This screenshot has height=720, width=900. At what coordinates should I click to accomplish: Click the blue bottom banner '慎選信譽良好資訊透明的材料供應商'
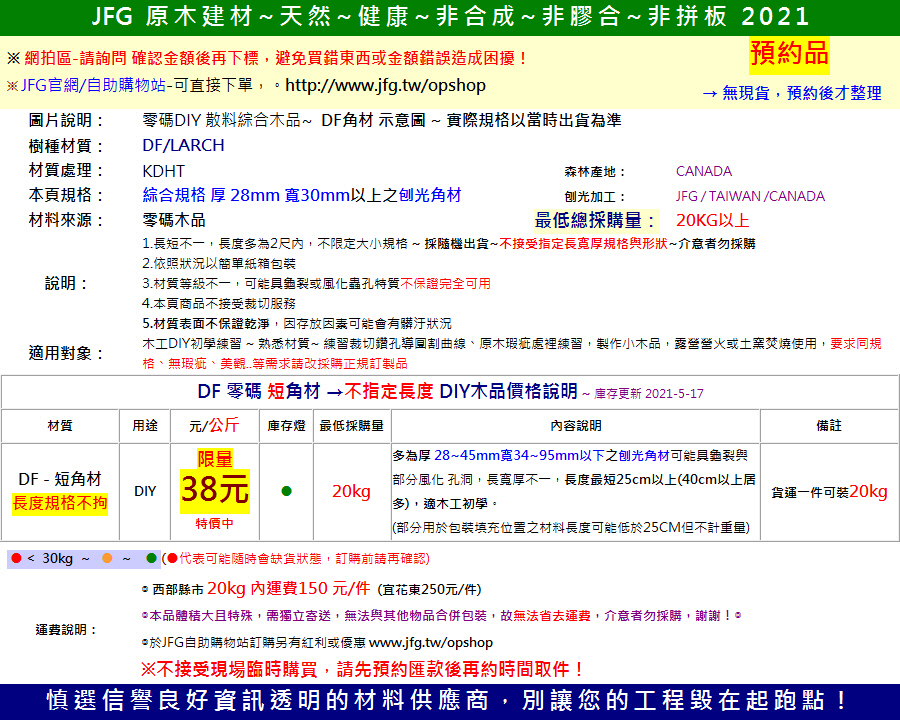(450, 701)
